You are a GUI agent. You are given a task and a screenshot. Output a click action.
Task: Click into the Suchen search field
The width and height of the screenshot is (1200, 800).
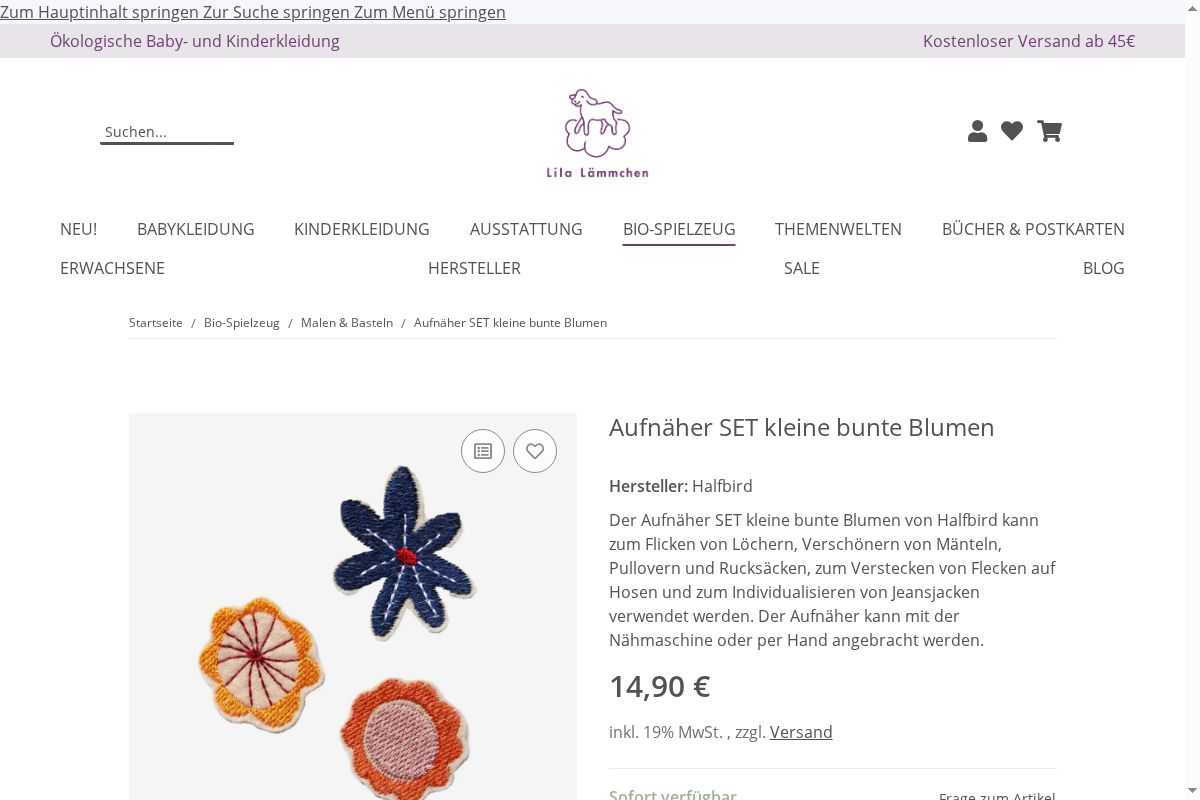tap(167, 132)
